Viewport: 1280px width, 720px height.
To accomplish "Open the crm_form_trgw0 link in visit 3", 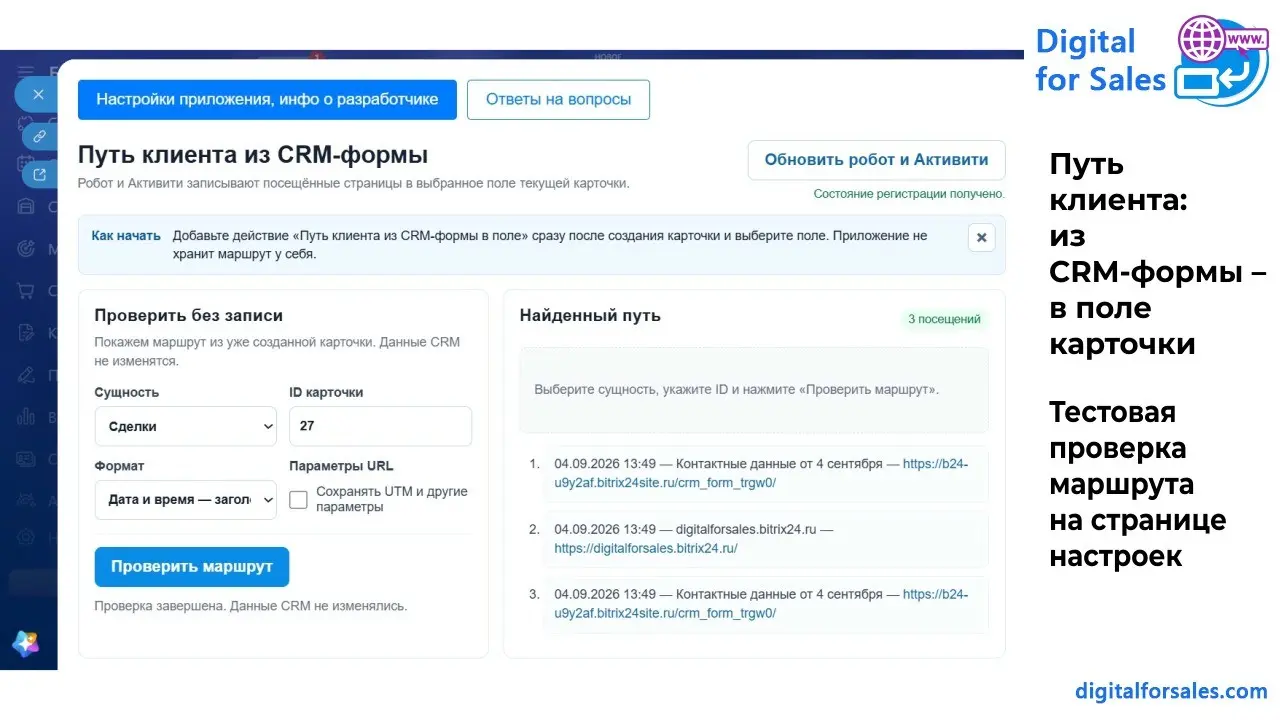I will tap(761, 603).
